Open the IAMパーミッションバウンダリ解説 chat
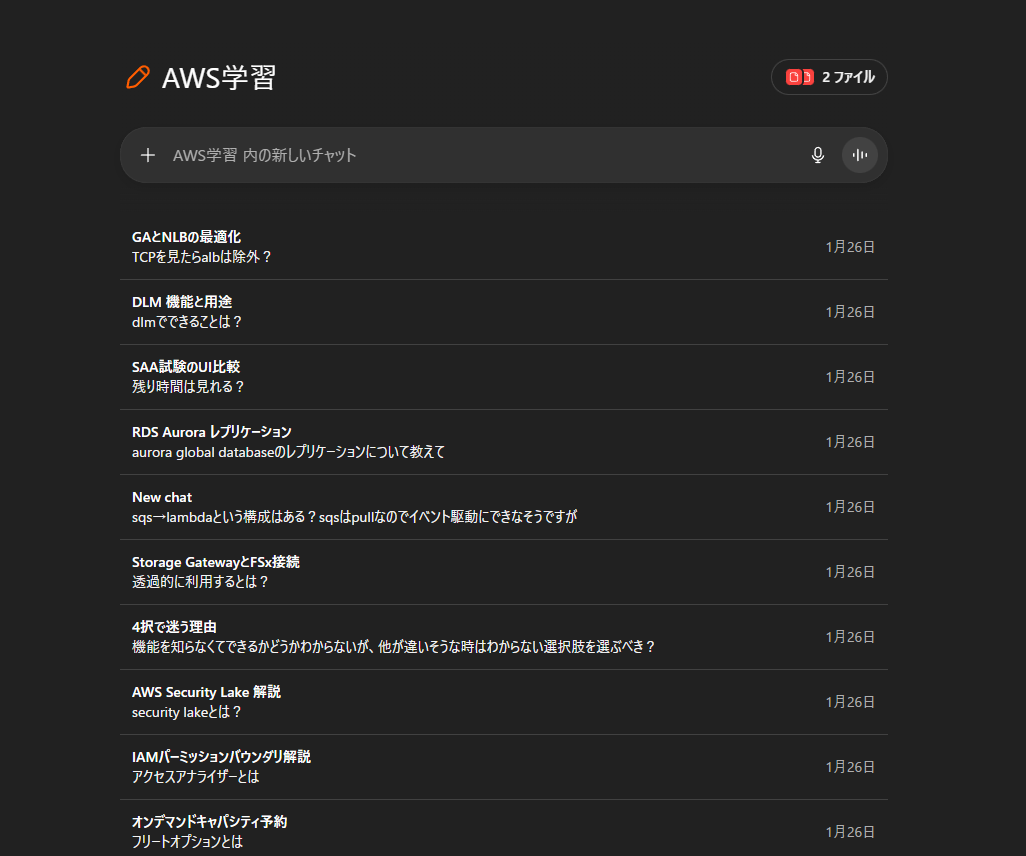The width and height of the screenshot is (1026, 856). (x=503, y=766)
